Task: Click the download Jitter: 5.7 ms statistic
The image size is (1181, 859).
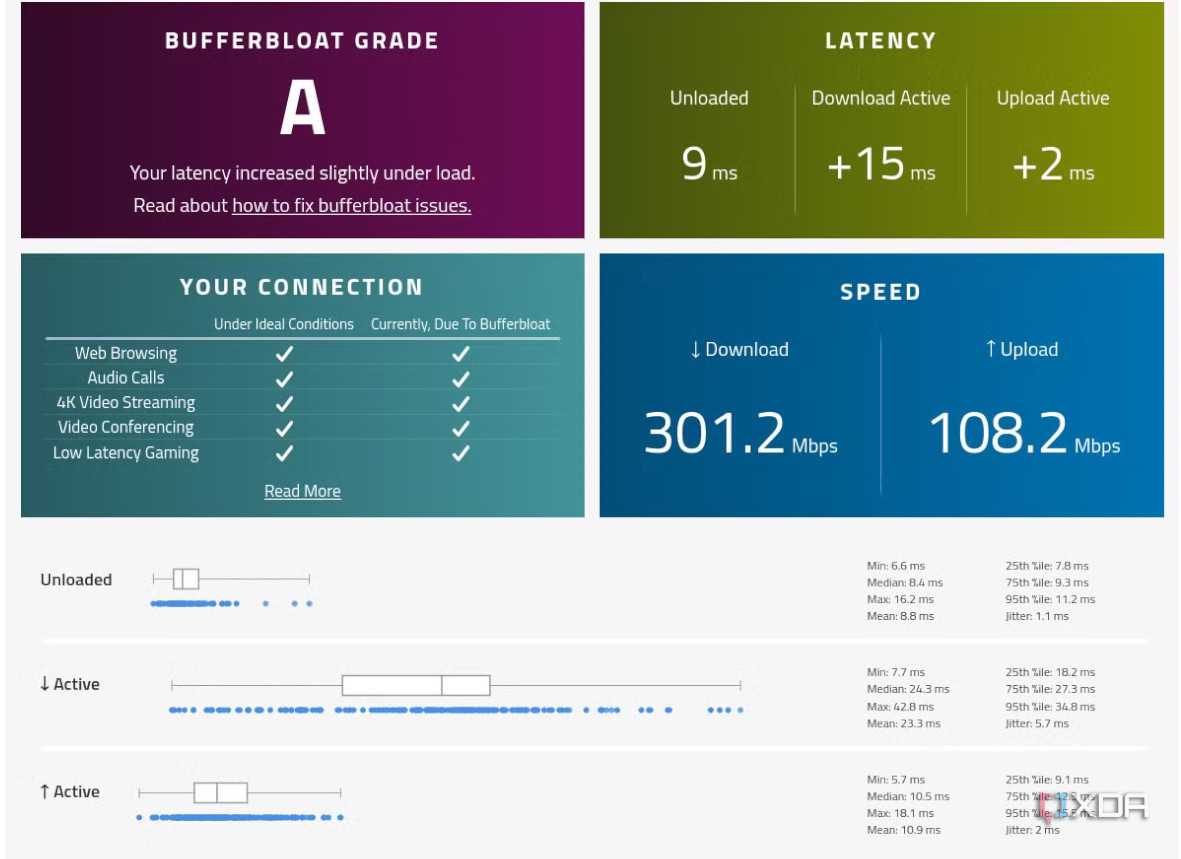Action: (x=1037, y=723)
